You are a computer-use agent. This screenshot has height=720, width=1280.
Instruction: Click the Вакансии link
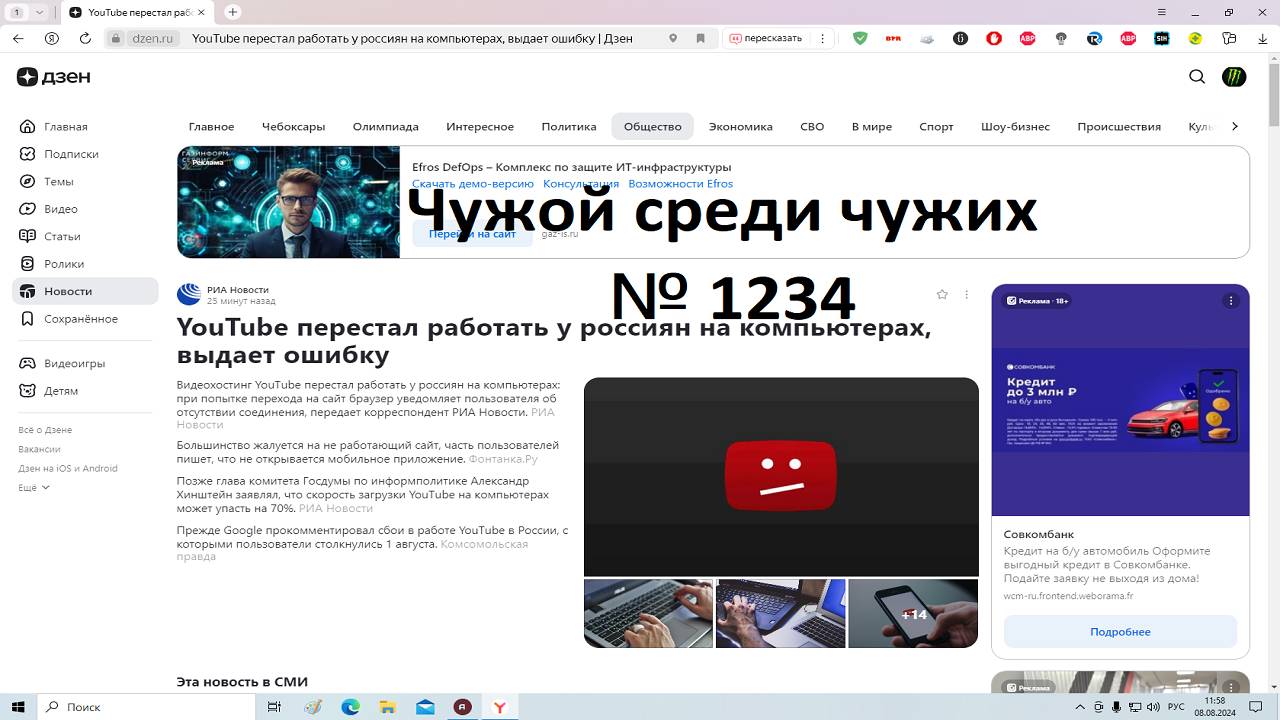click(x=39, y=449)
